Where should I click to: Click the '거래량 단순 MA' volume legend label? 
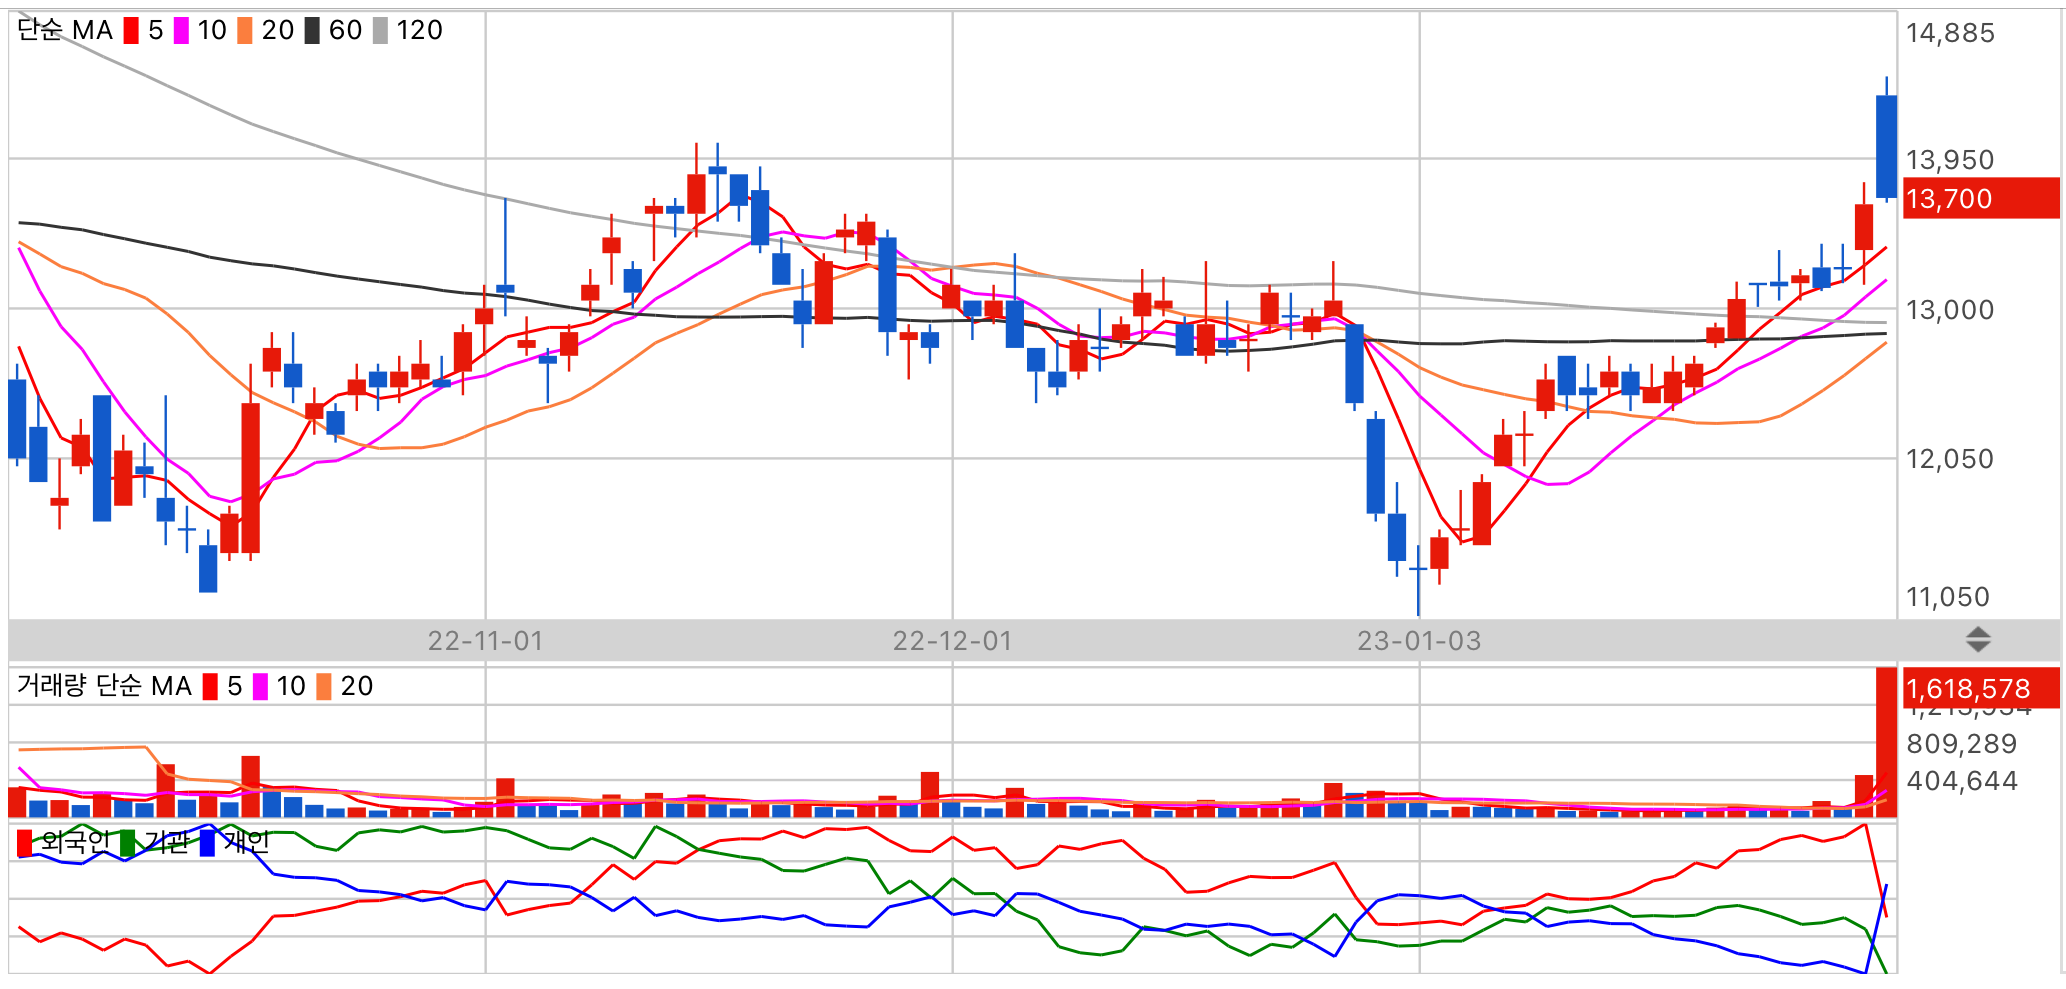104,686
